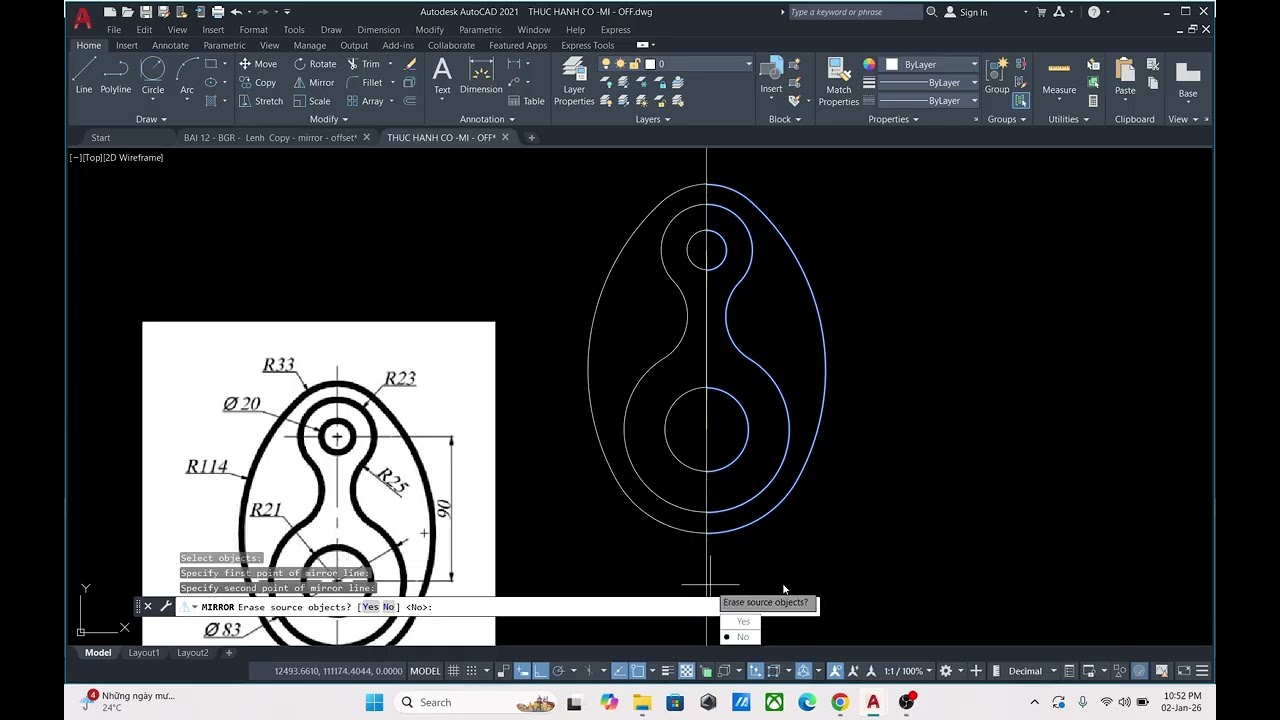
Task: Open the Decimal units dropdown in status bar
Action: [1031, 671]
